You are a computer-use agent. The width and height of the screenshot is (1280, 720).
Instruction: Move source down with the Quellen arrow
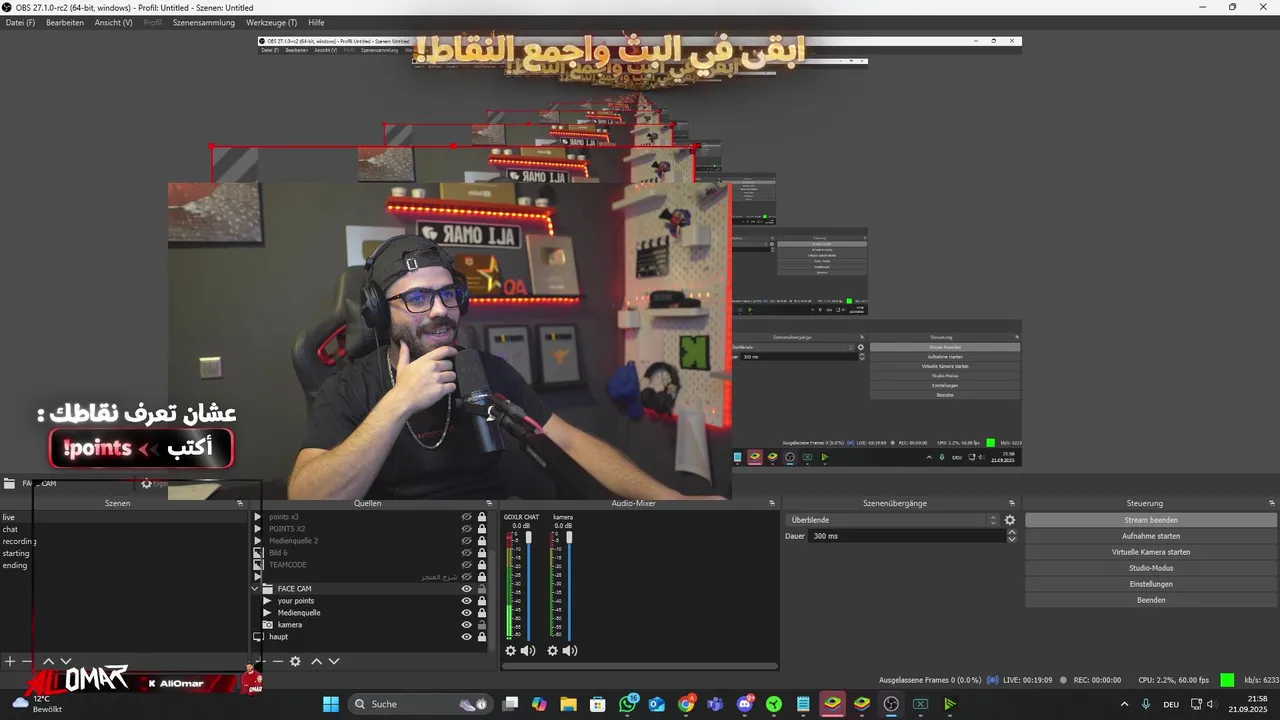click(x=334, y=661)
